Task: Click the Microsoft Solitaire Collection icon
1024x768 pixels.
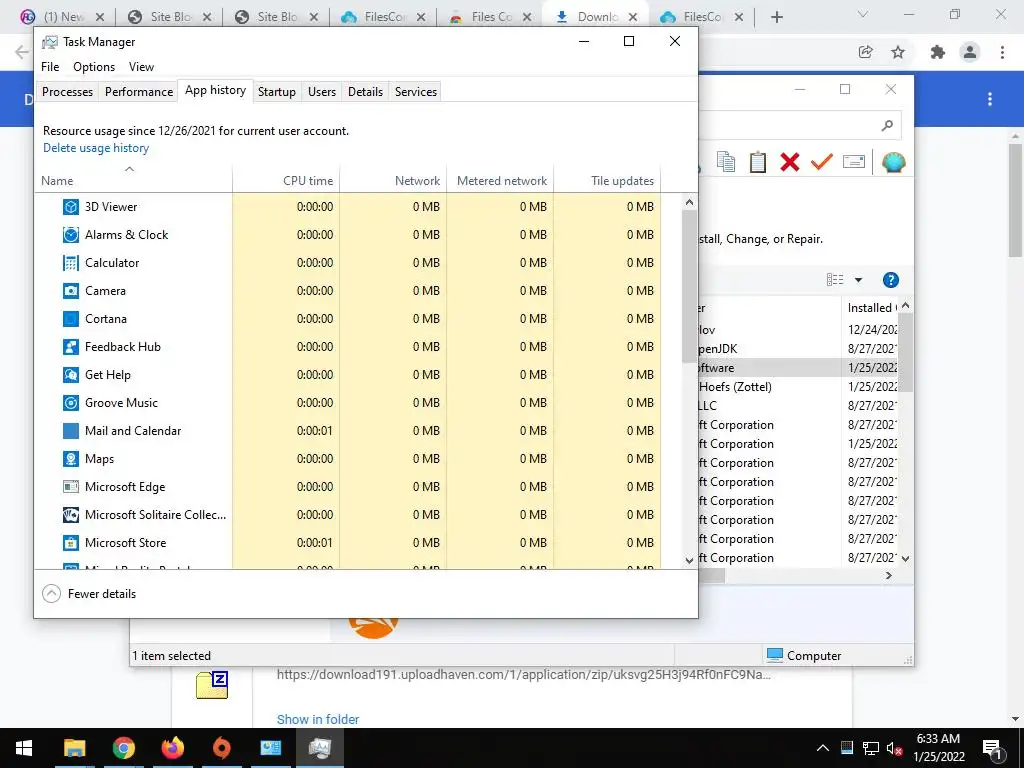Action: click(x=71, y=515)
